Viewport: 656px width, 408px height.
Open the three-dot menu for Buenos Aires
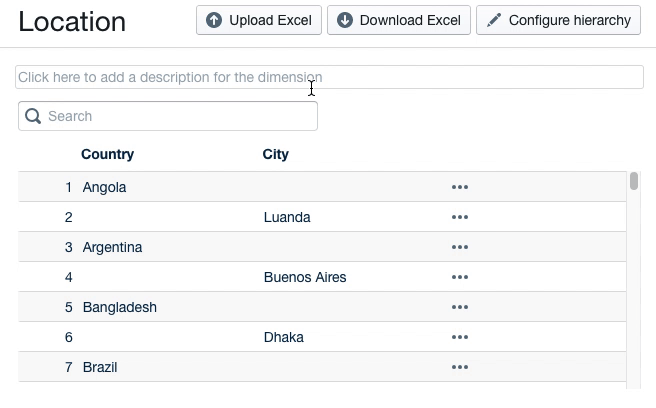(460, 277)
